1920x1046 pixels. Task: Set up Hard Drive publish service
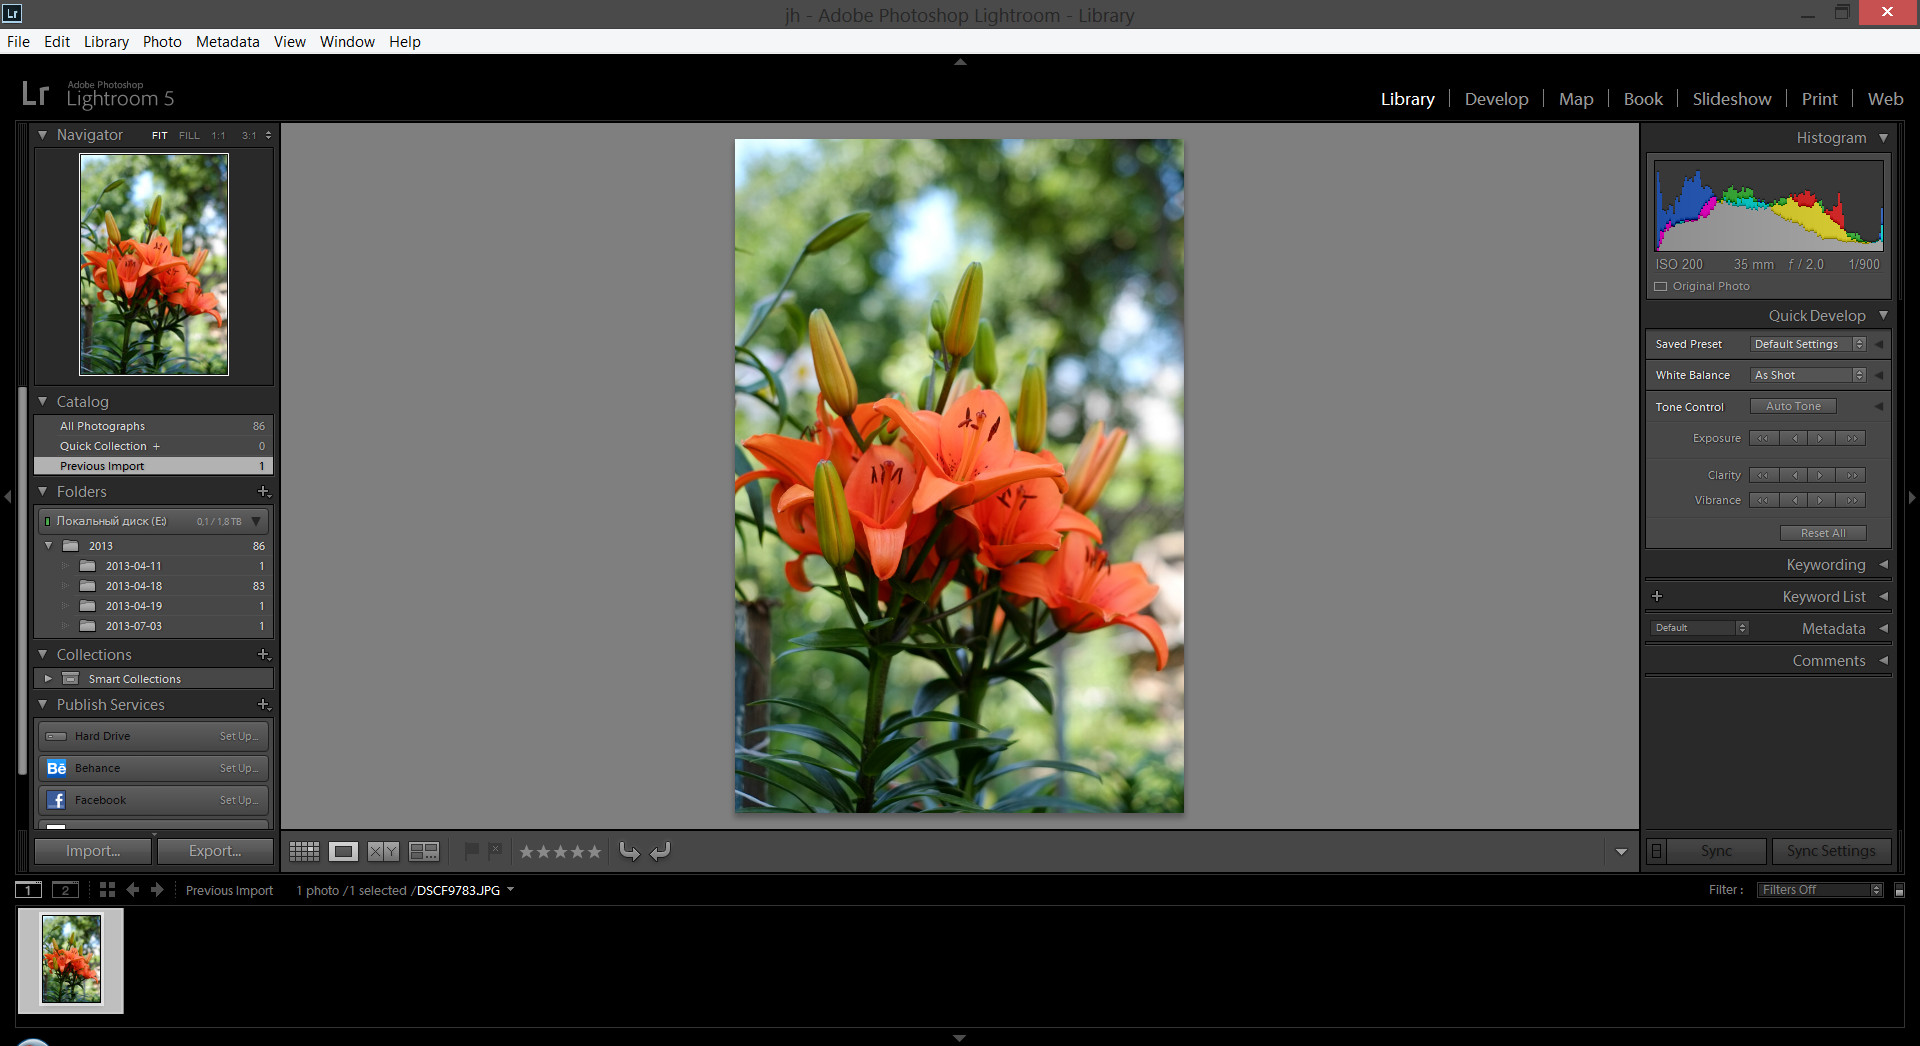coord(239,736)
